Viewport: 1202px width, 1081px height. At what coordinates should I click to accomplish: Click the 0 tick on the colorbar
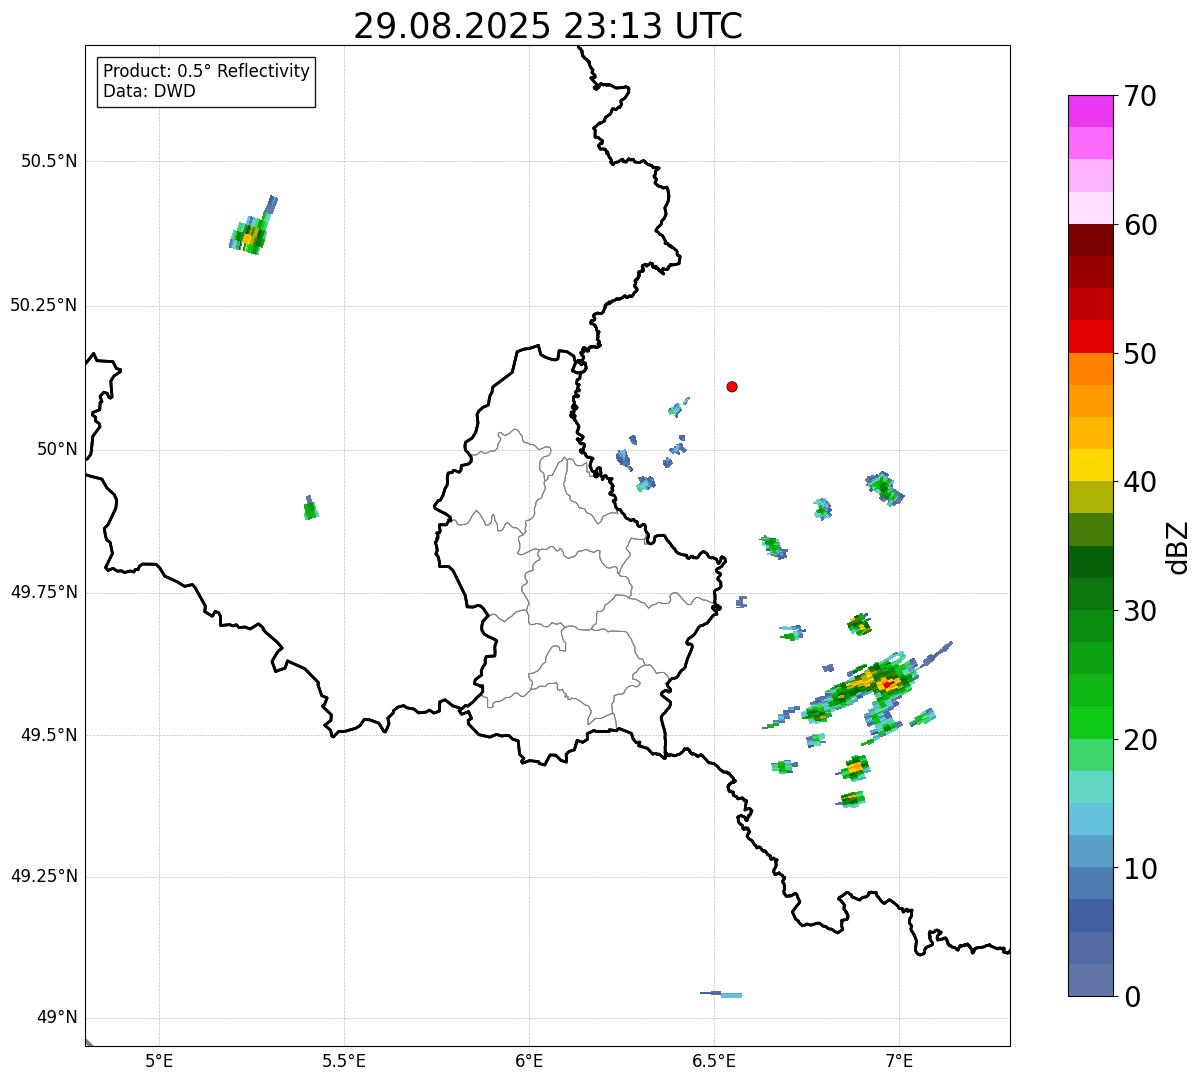(1132, 998)
